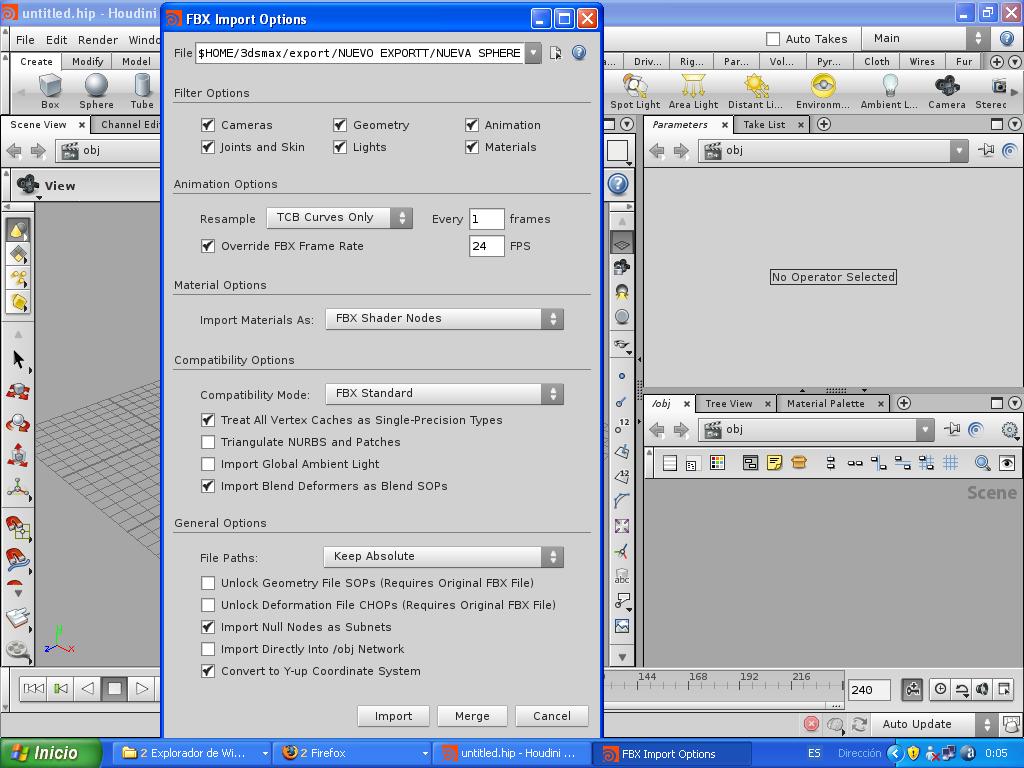Toggle Joints and Skin checkbox
The height and width of the screenshot is (768, 1024).
point(208,147)
